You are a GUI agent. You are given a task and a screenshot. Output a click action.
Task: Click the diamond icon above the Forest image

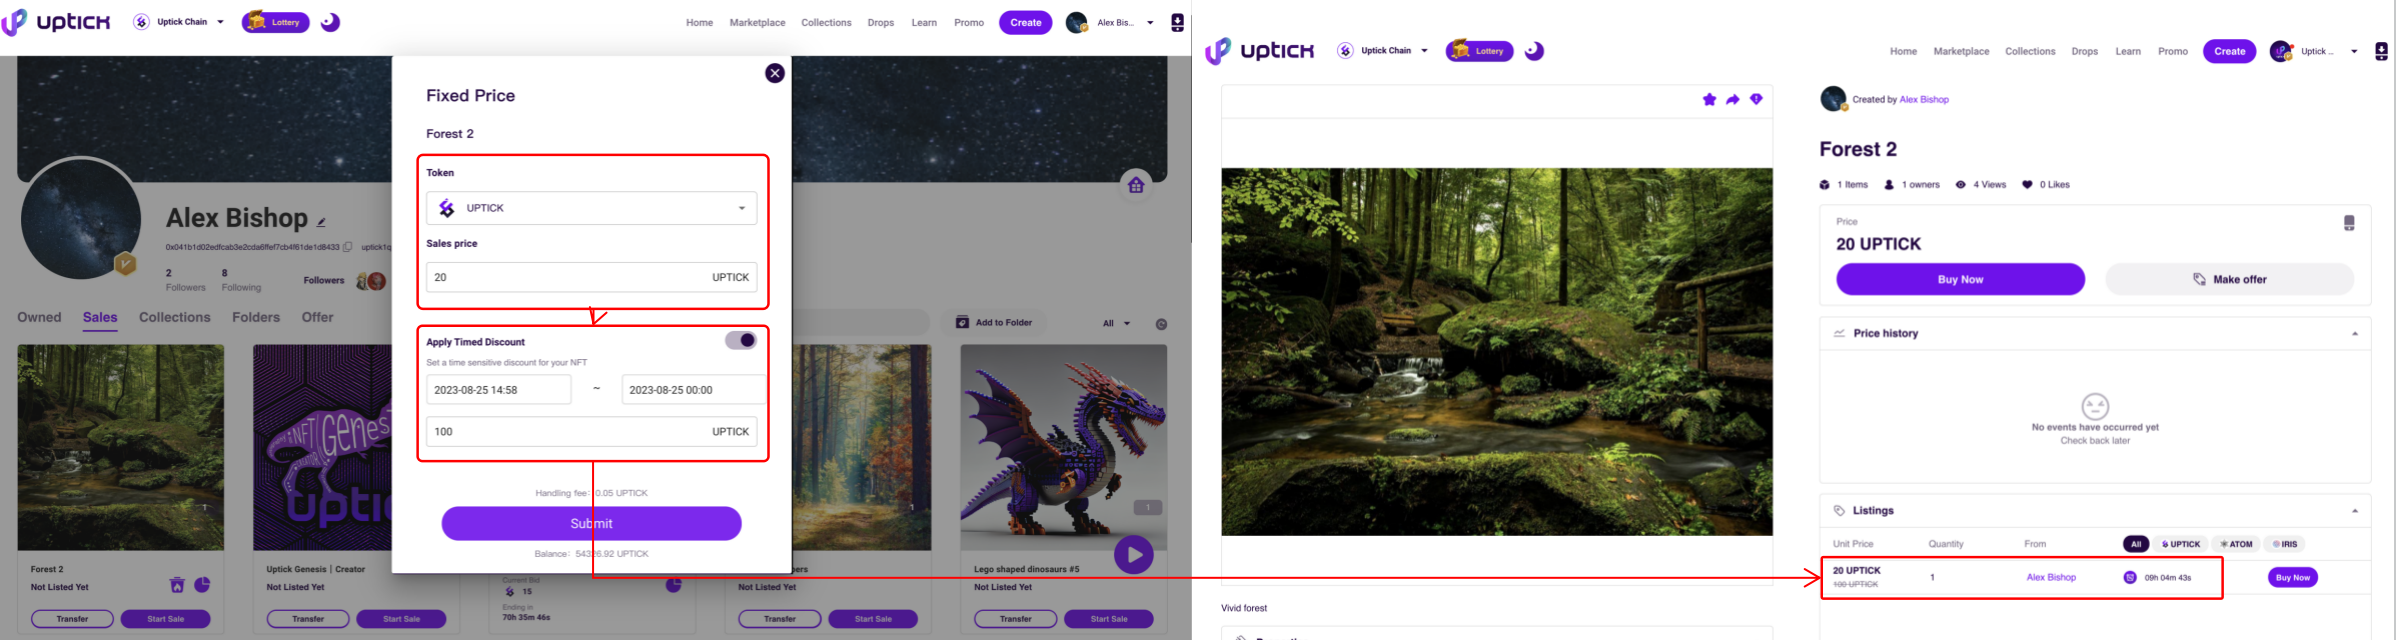(x=1756, y=99)
